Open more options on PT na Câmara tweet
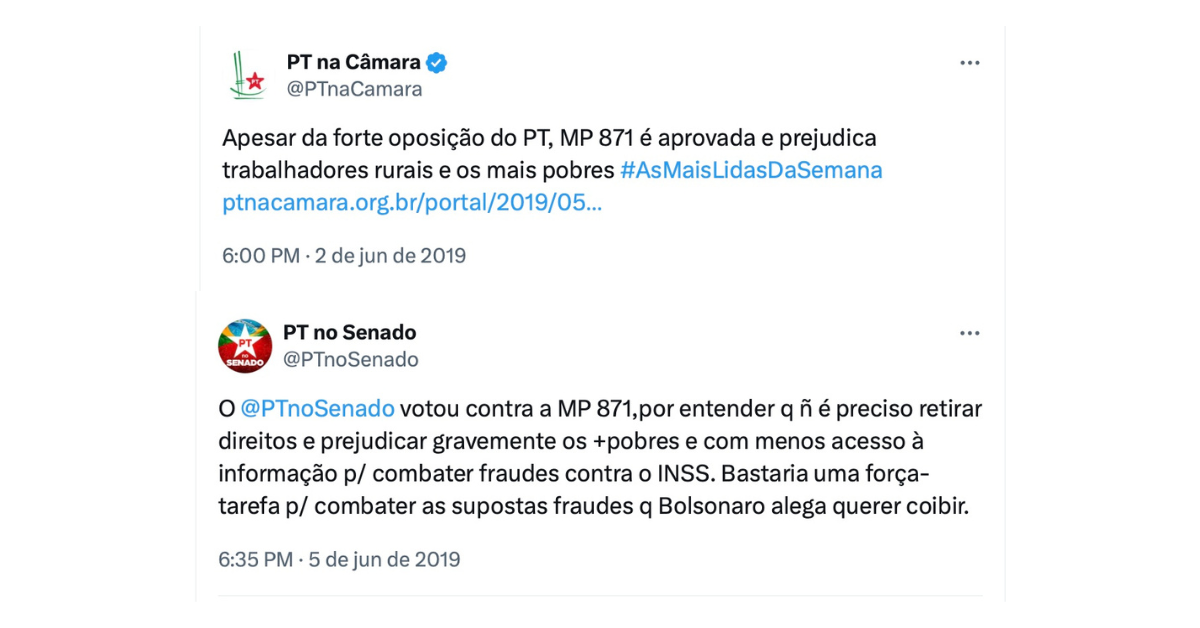 coord(969,63)
